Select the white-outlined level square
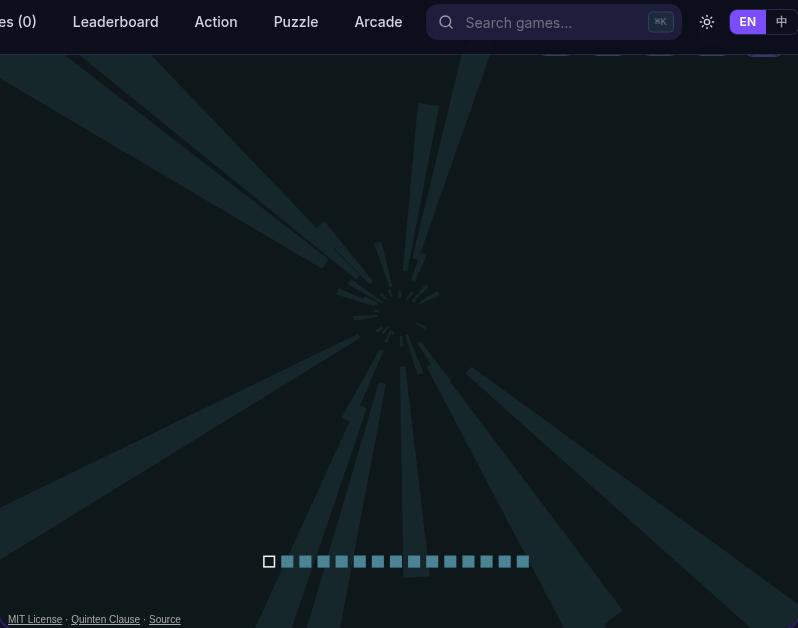This screenshot has height=628, width=798. point(269,561)
